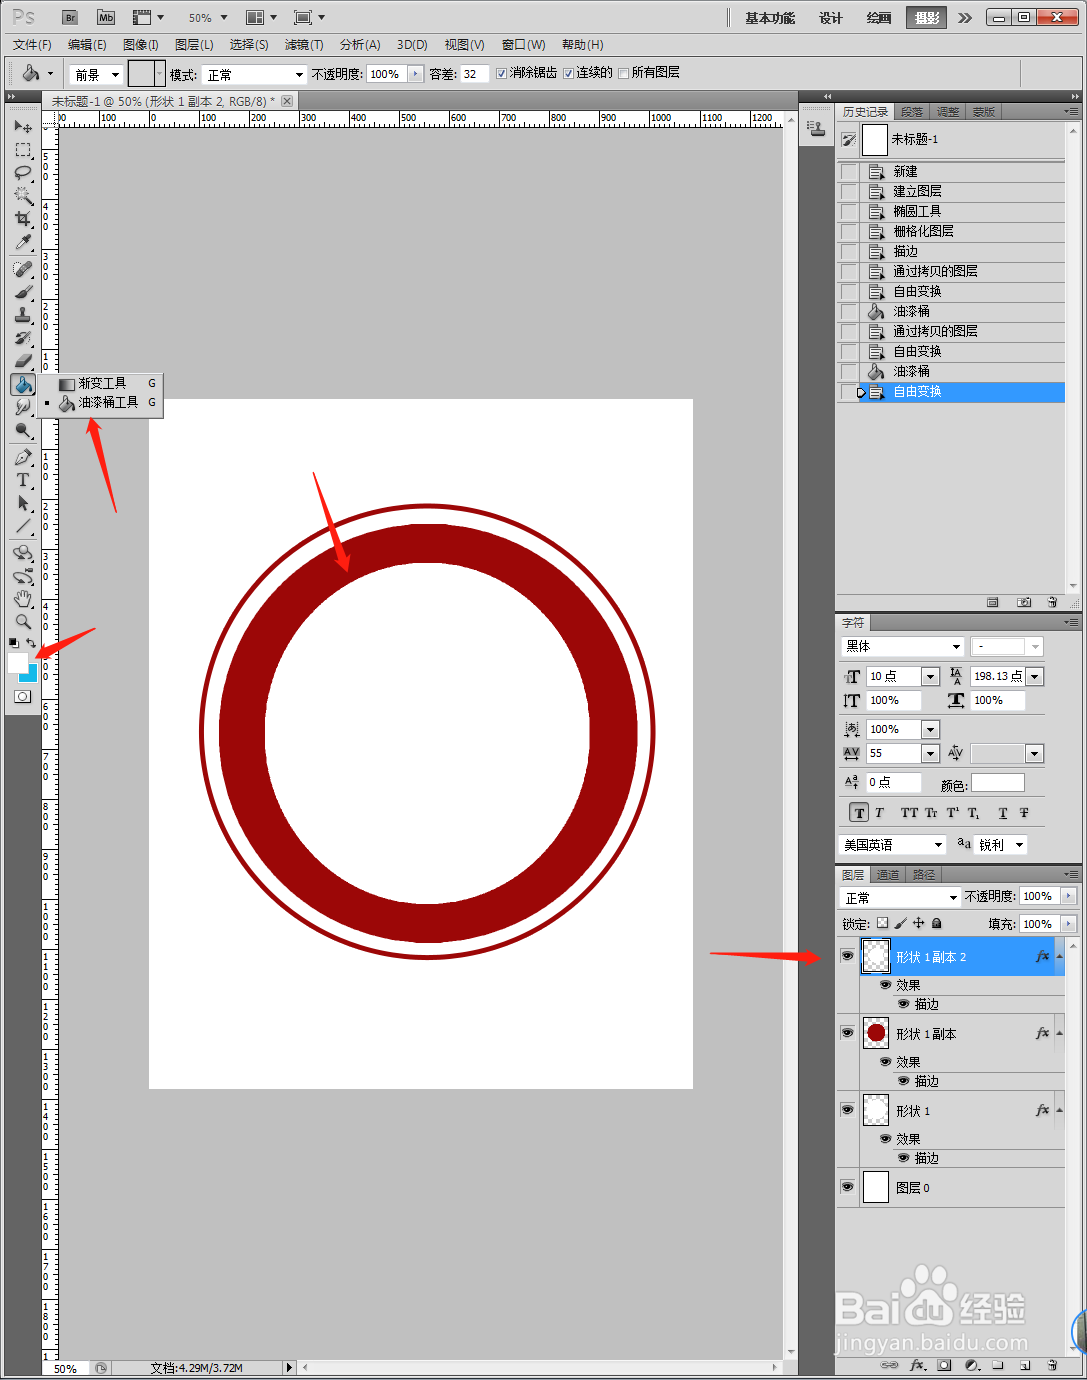Select the Zoom tool in toolbox
Image resolution: width=1087 pixels, height=1380 pixels.
coord(23,622)
